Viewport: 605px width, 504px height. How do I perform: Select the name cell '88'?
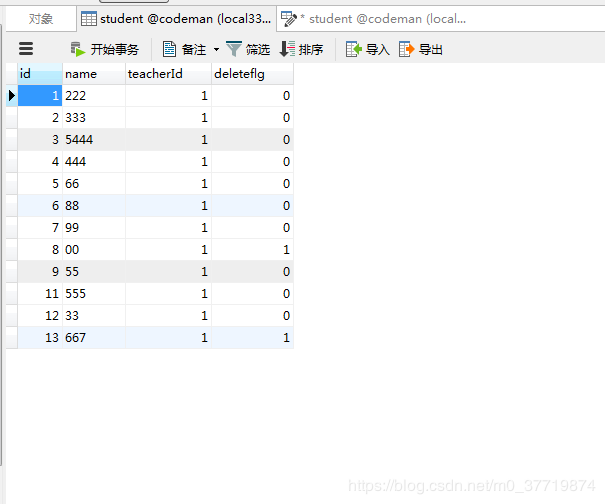94,205
